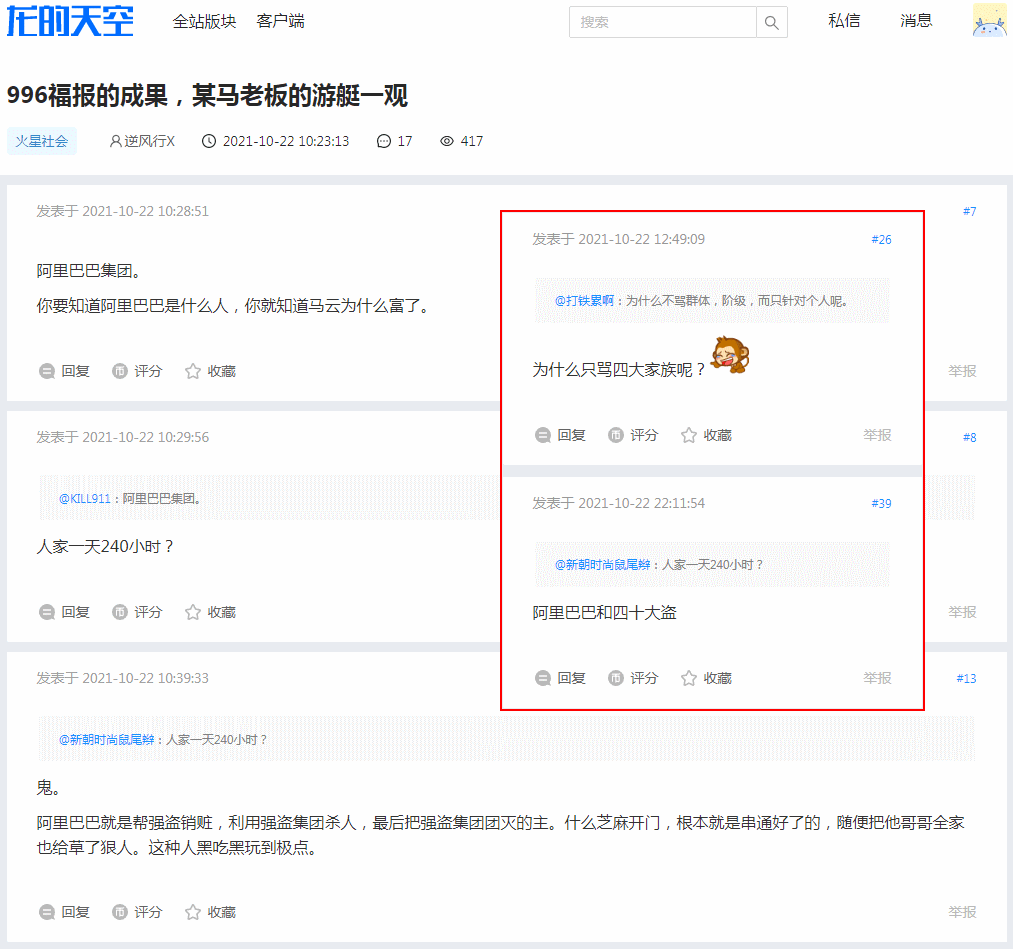Click the view count eye icon showing 417
The image size is (1013, 949).
tap(446, 141)
